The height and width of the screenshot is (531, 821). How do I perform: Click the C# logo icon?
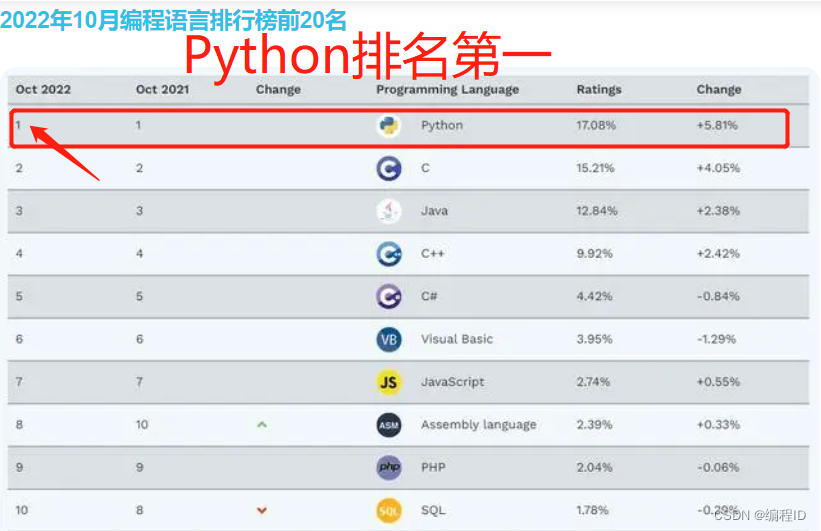point(389,297)
